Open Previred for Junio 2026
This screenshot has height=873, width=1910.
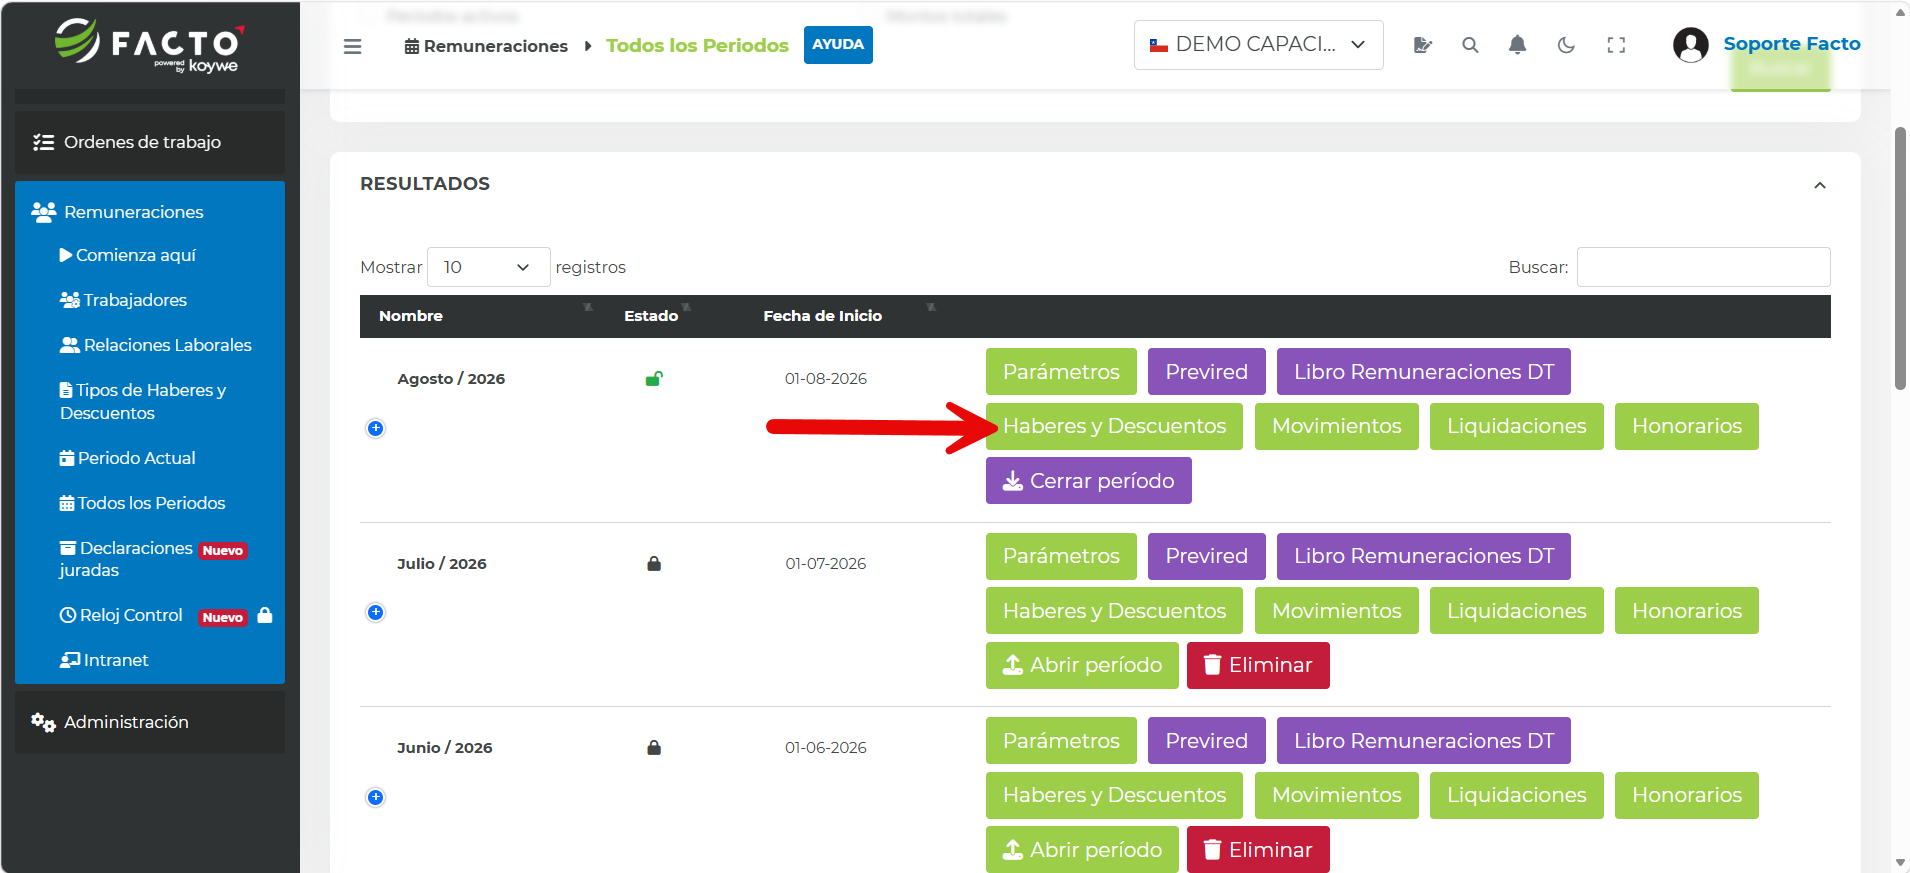[x=1207, y=741]
